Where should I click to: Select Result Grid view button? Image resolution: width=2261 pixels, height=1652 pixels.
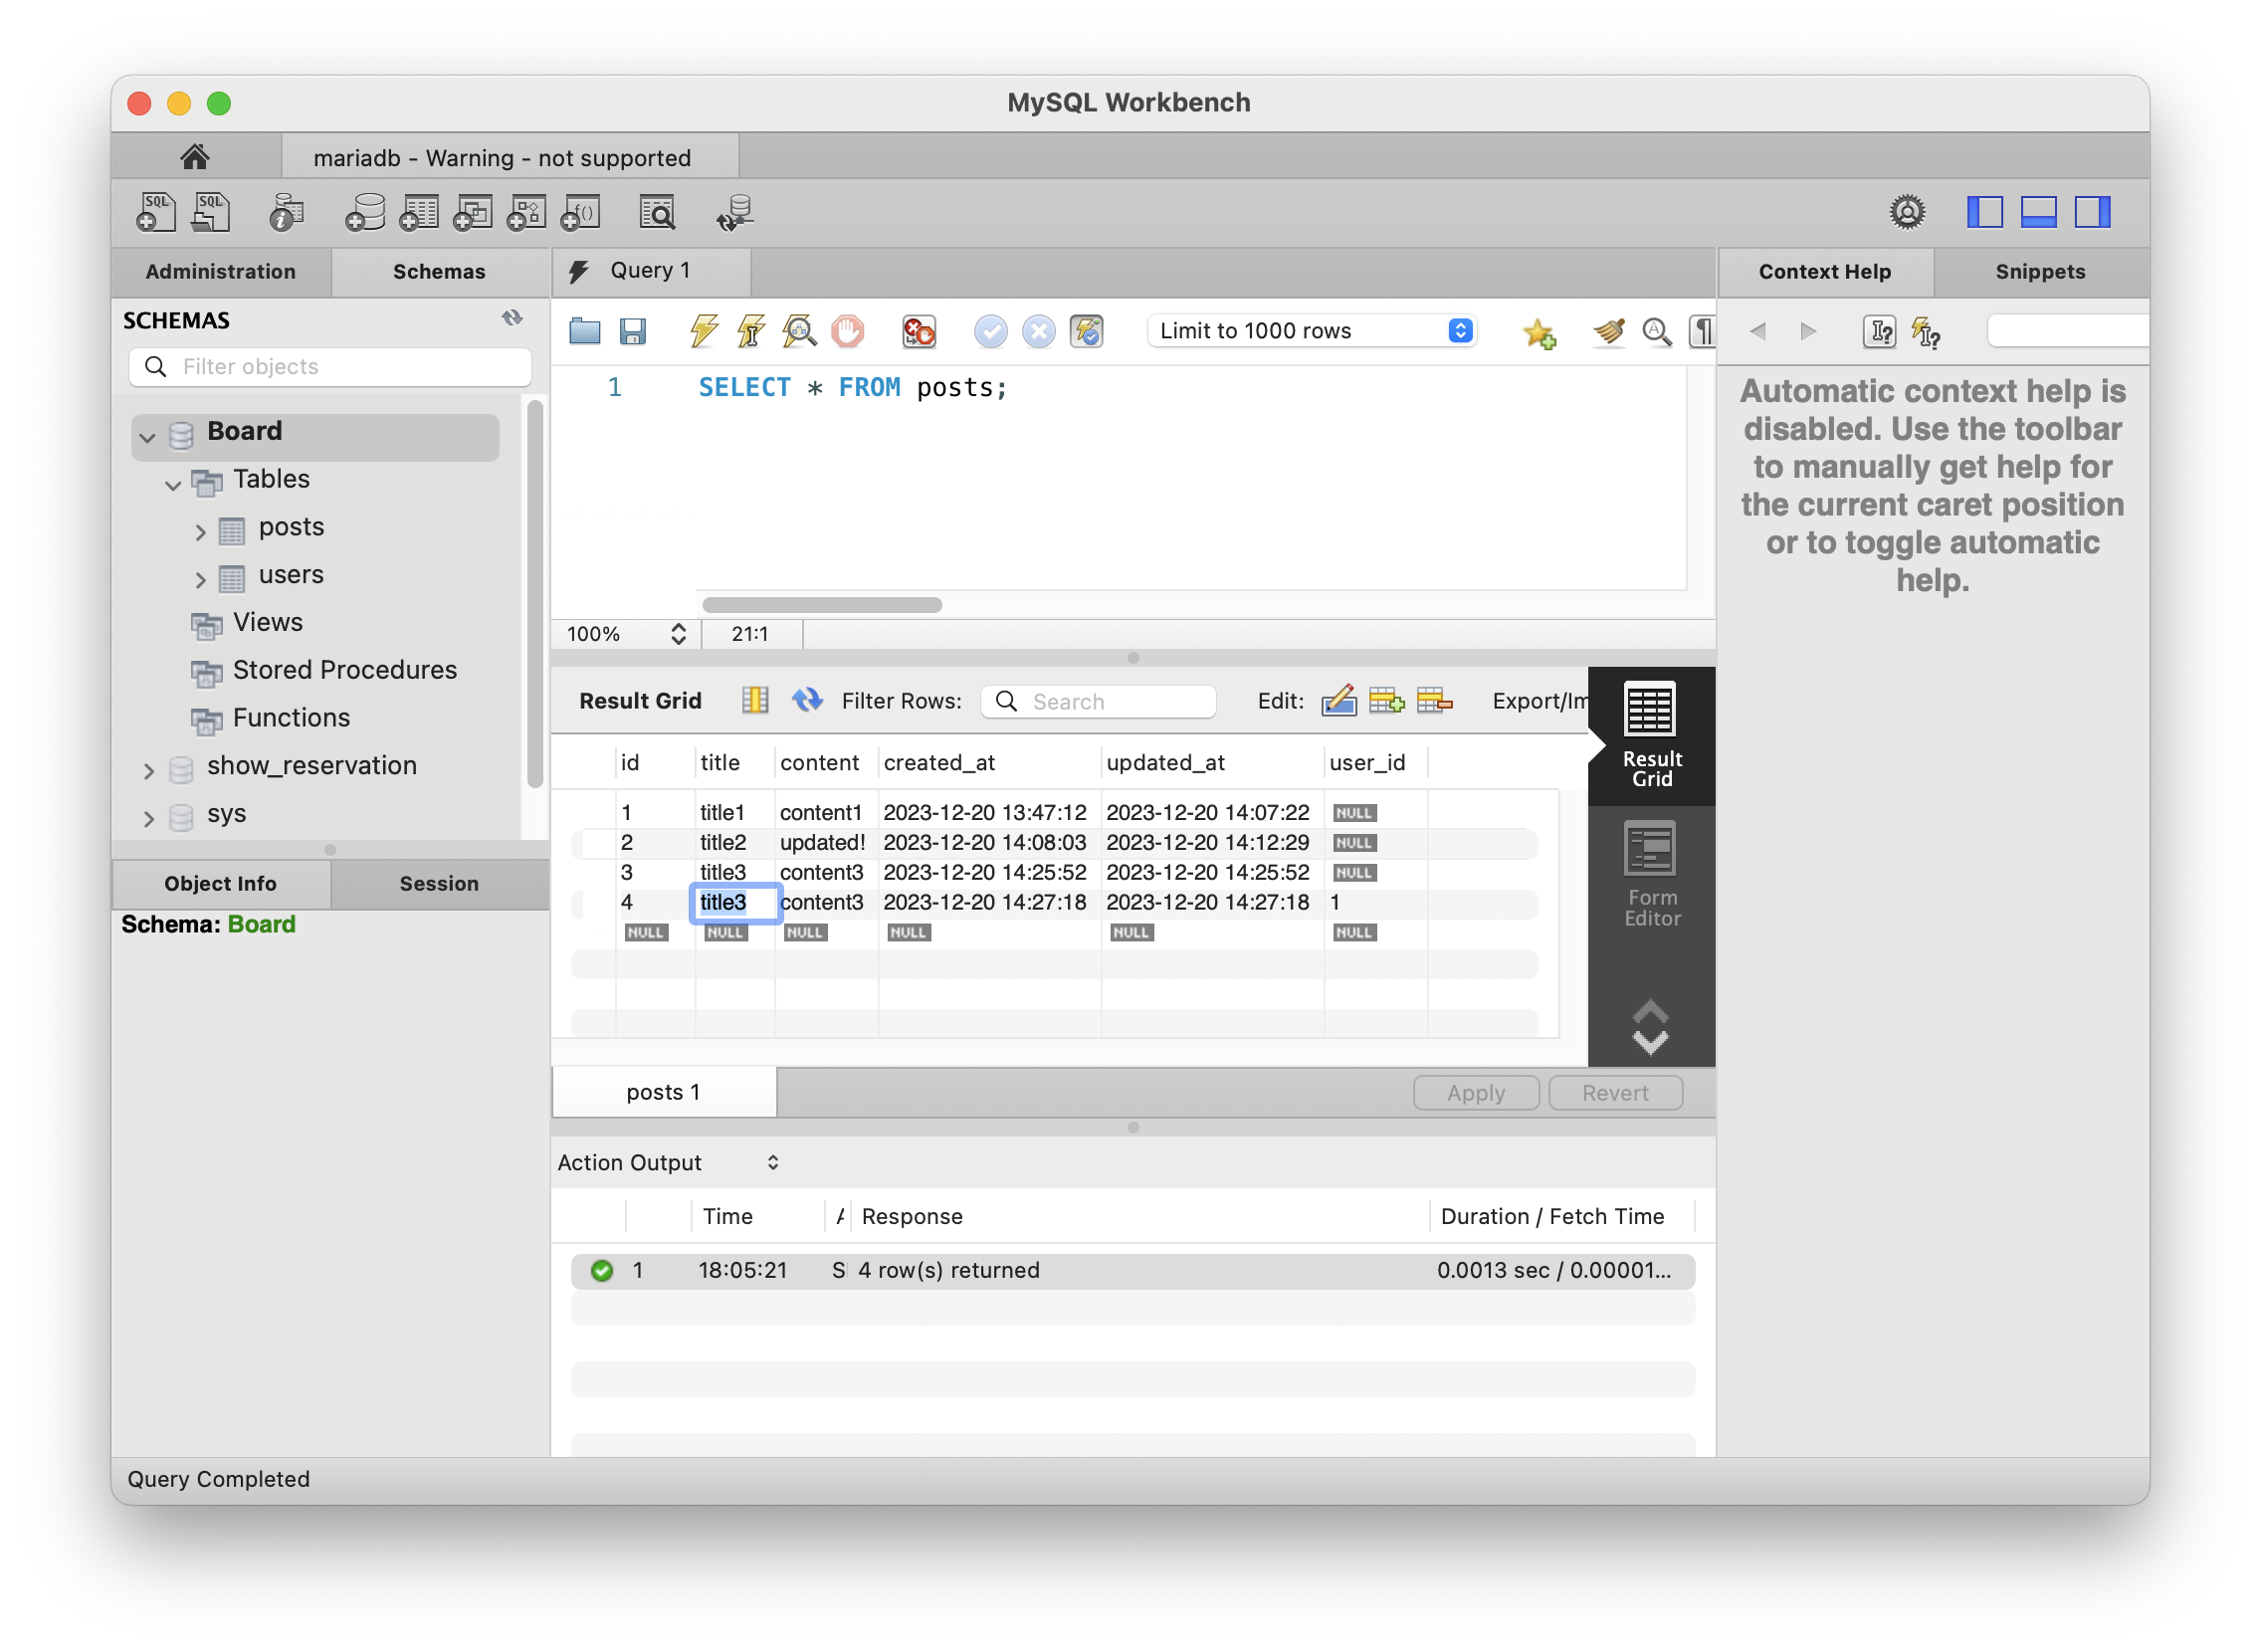coord(1651,736)
